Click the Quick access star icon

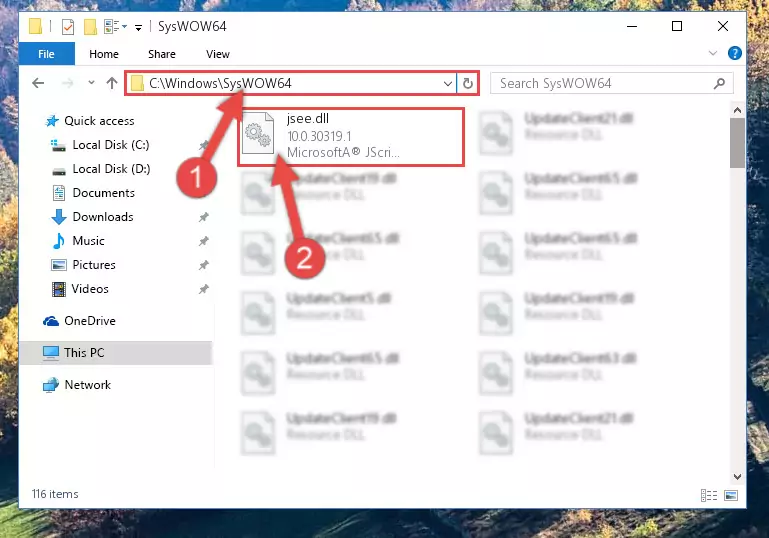(51, 121)
